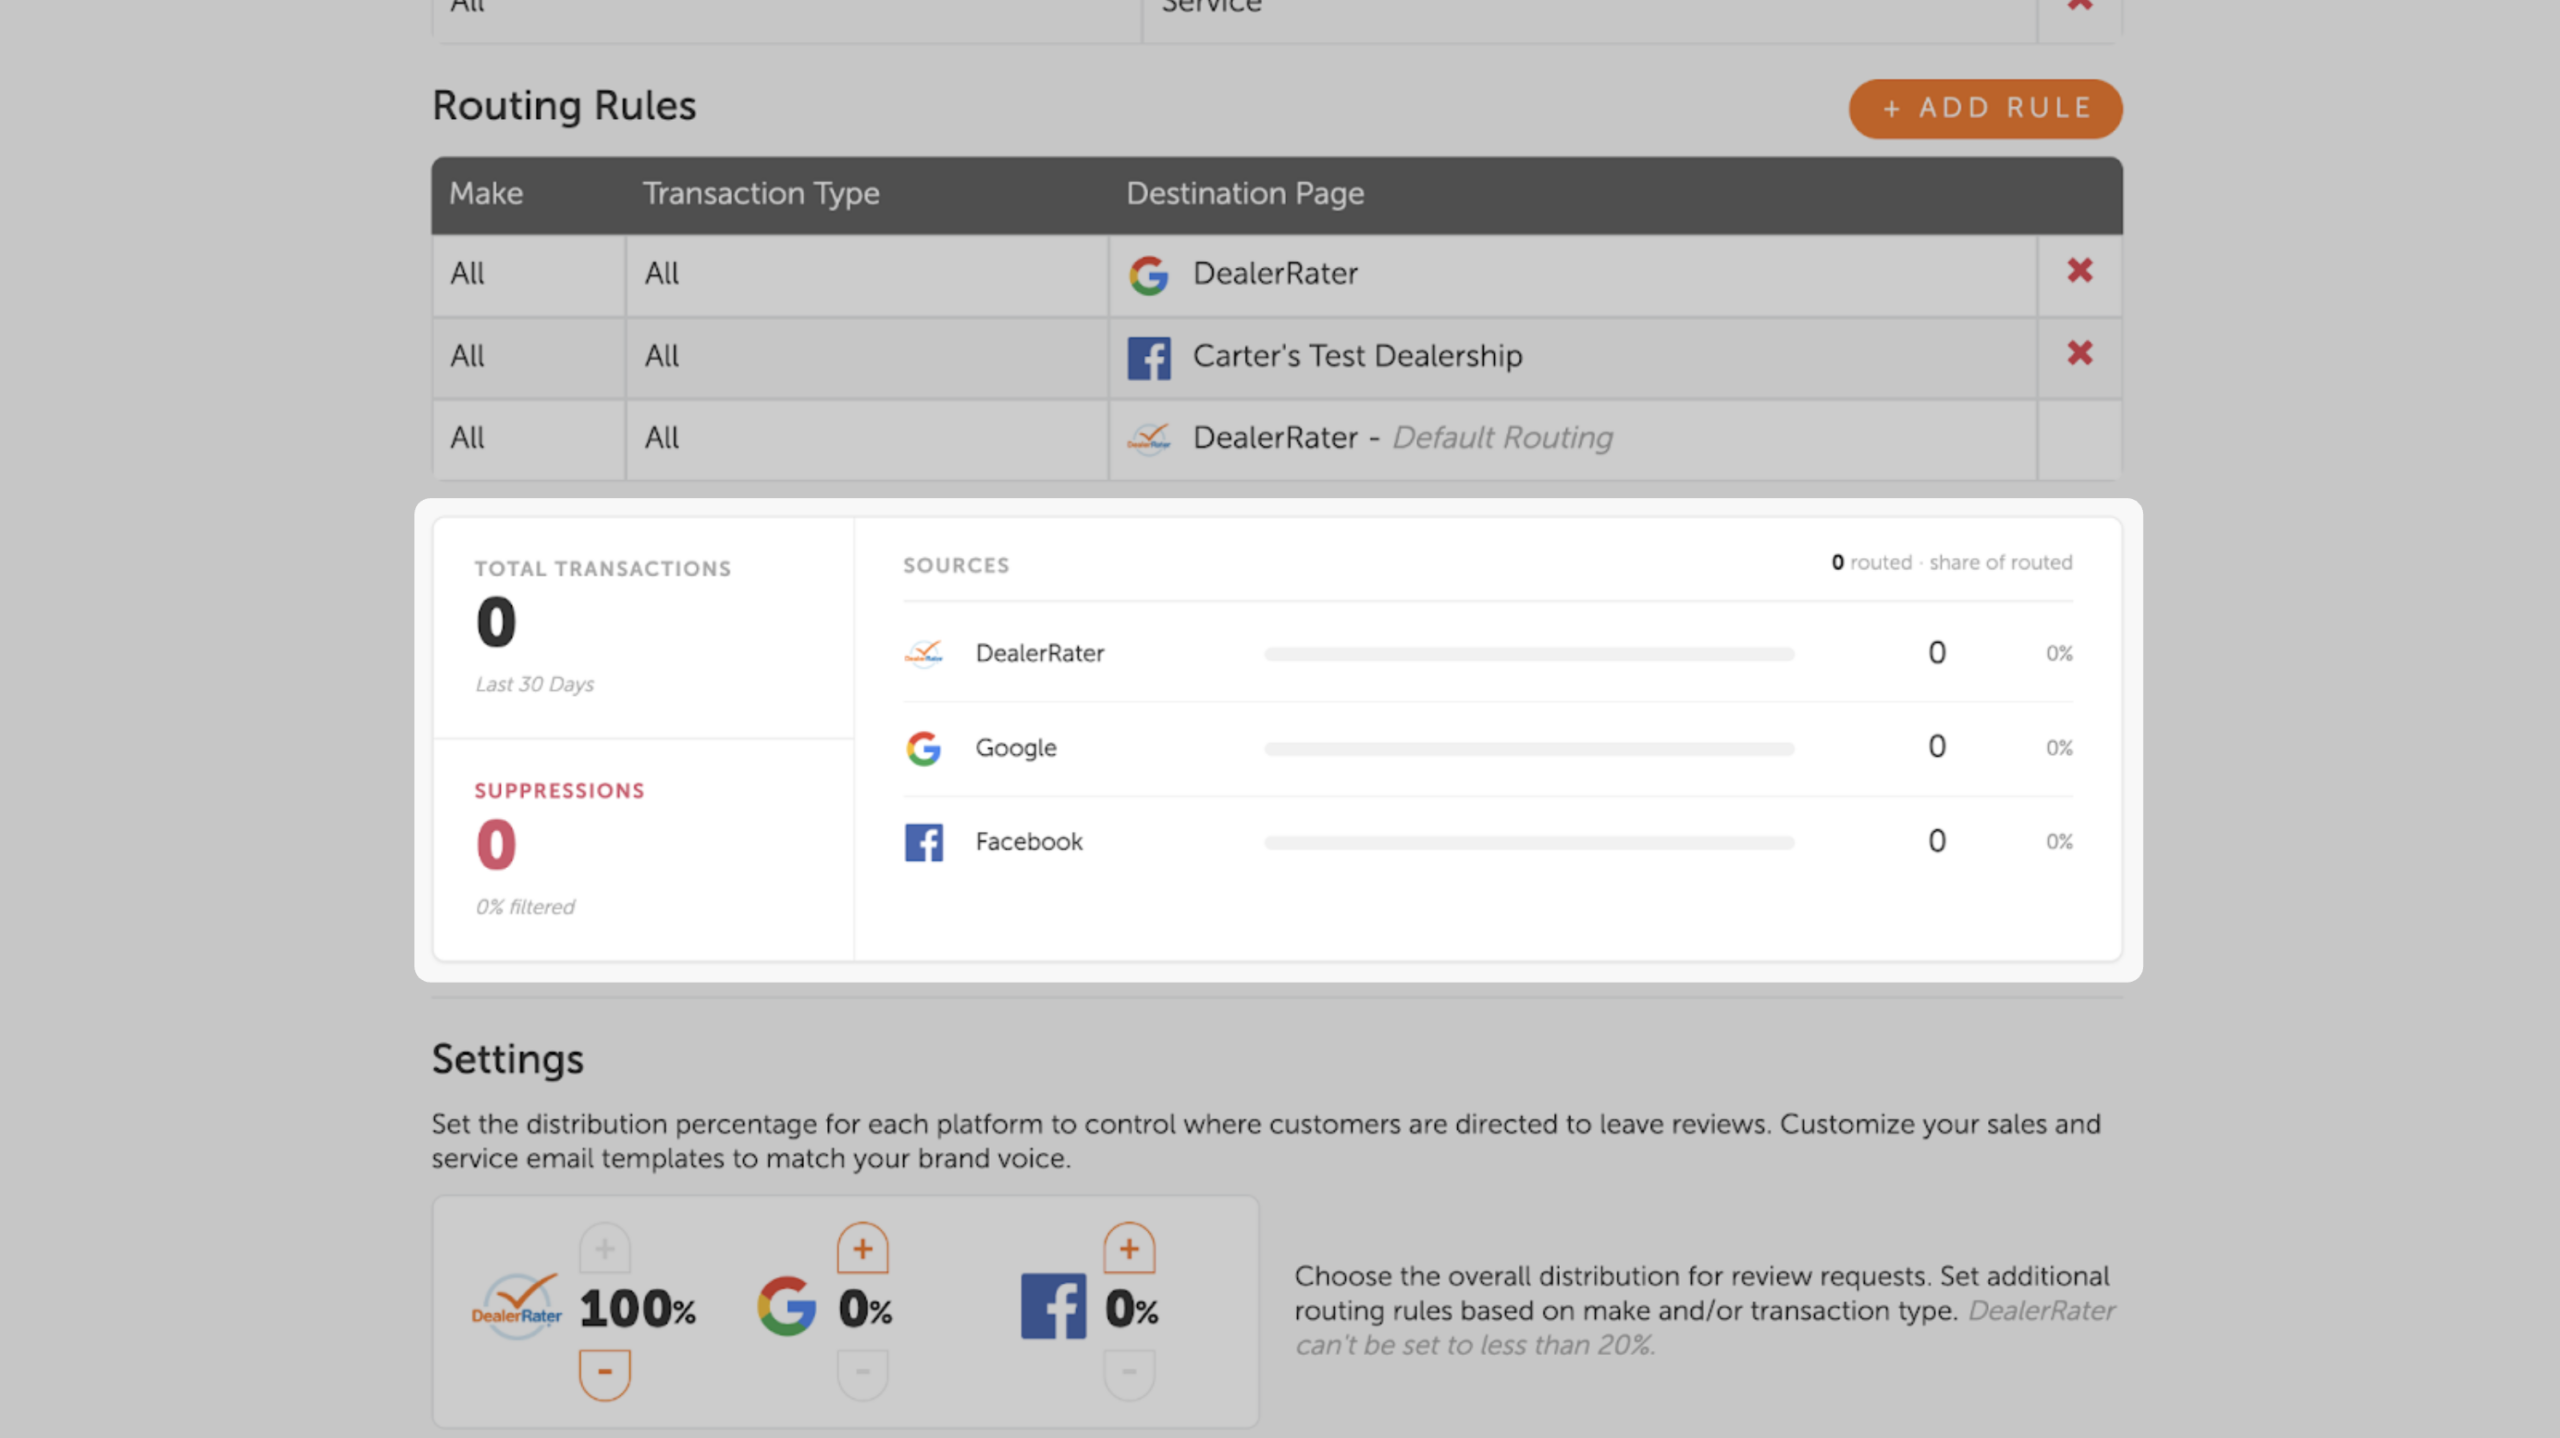Click 'Facebook' source name in Sources
Viewport: 2560px width, 1438px height.
[x=1029, y=842]
